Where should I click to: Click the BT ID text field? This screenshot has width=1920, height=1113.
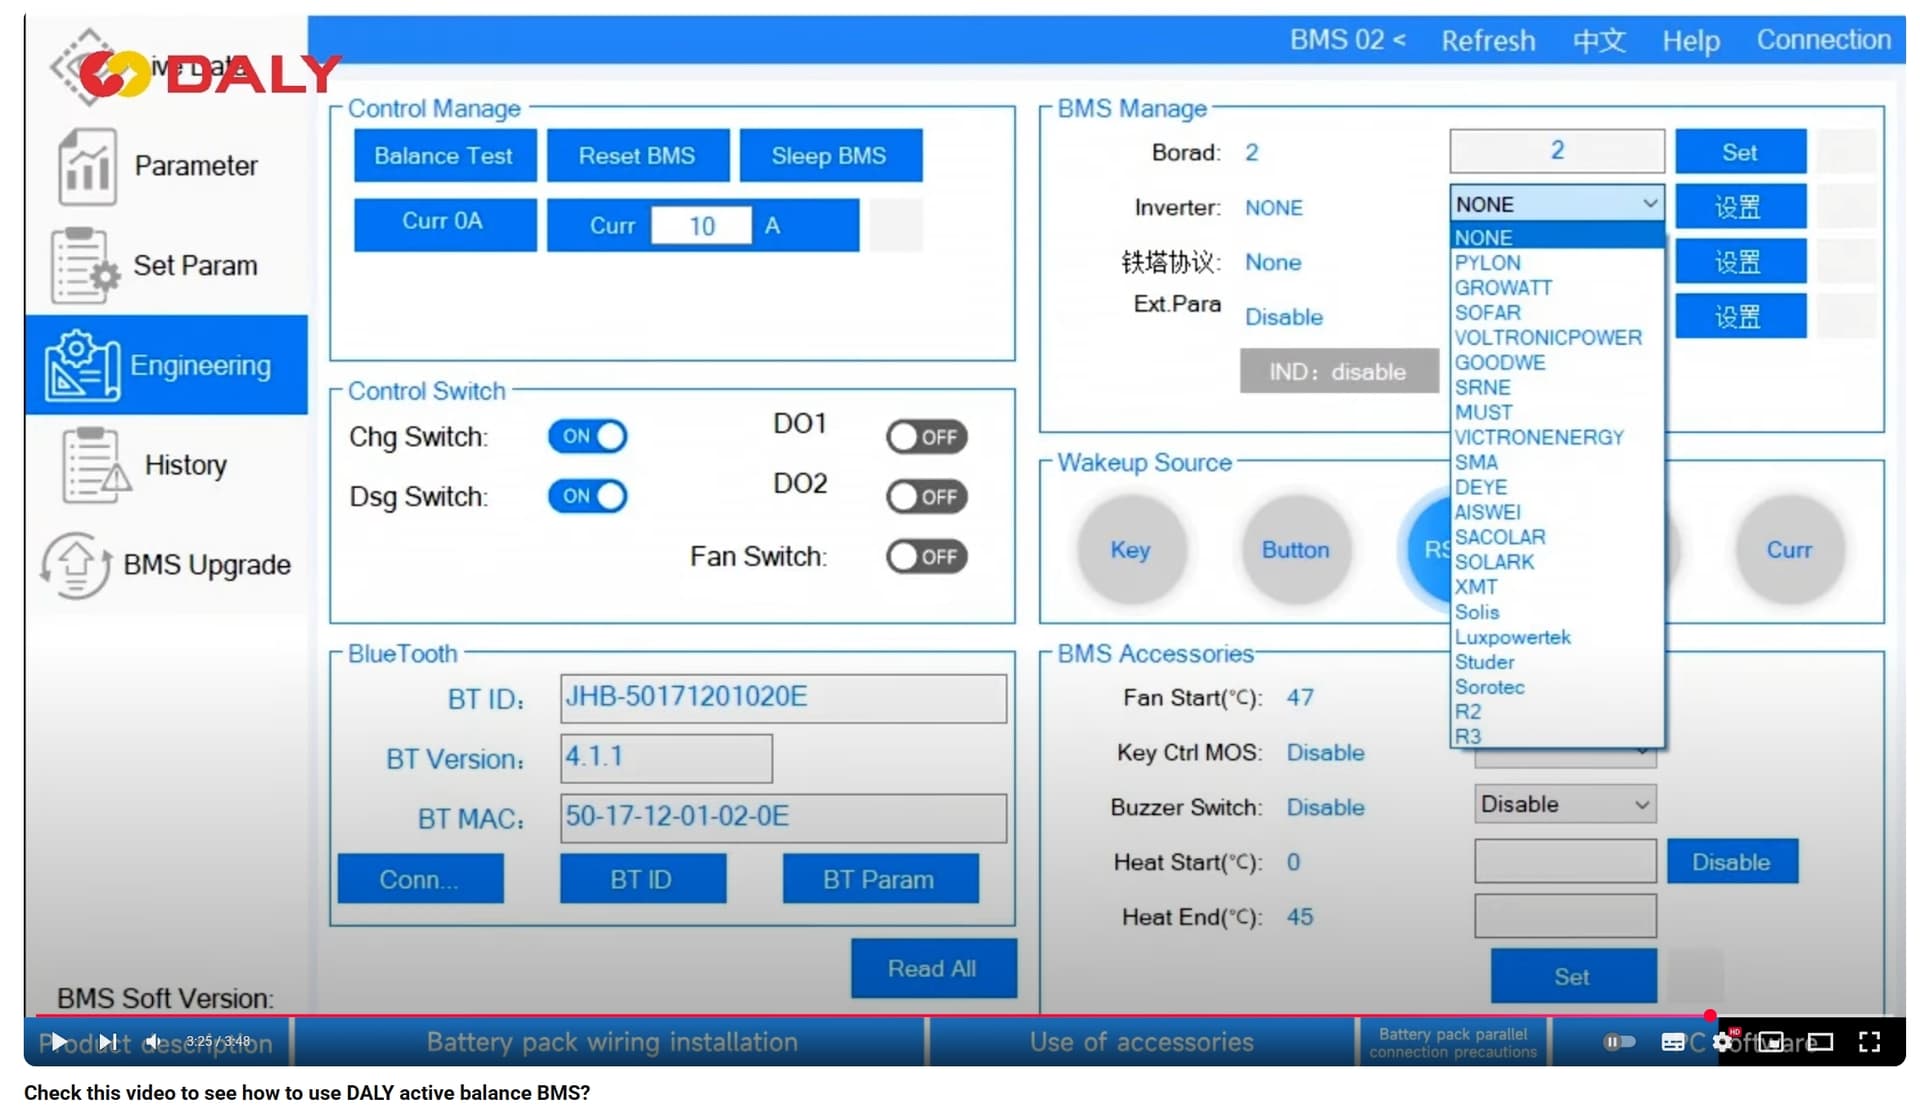pyautogui.click(x=783, y=697)
